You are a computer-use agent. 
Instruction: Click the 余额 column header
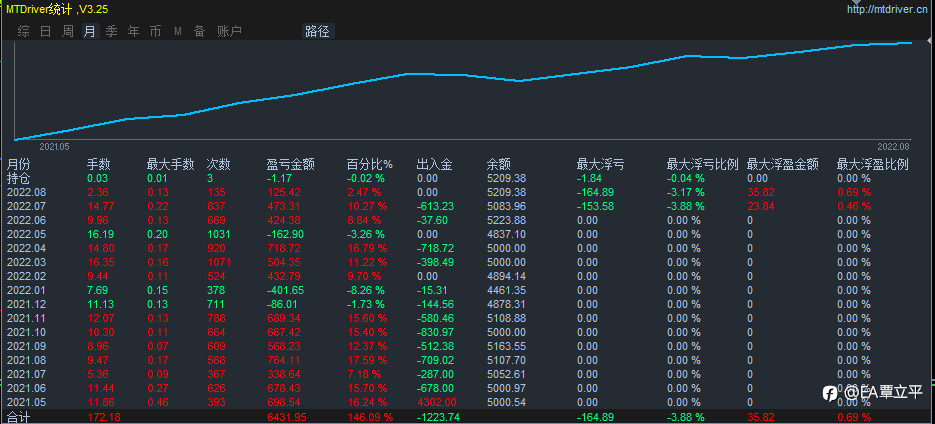tap(499, 164)
